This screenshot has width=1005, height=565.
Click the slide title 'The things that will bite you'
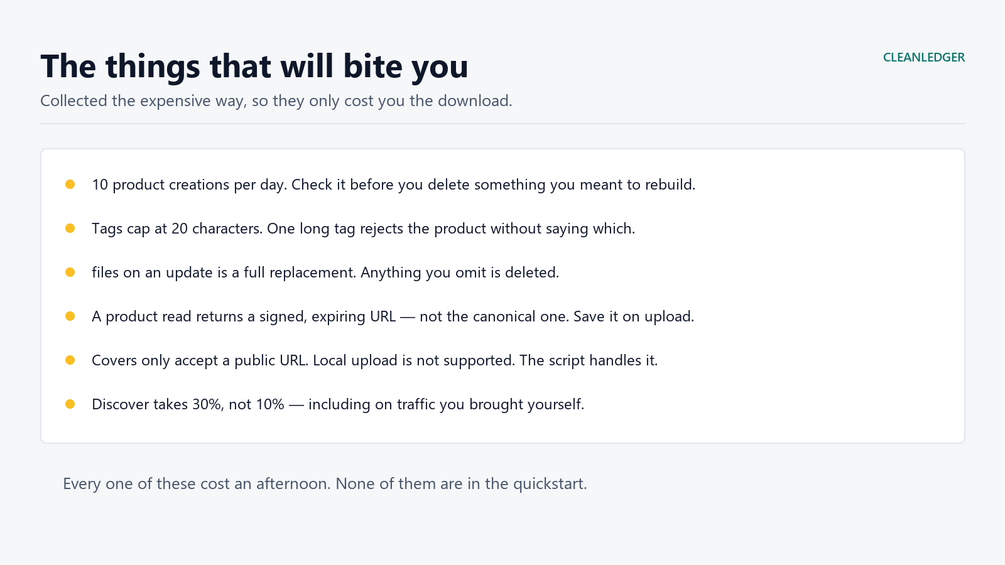(x=254, y=66)
